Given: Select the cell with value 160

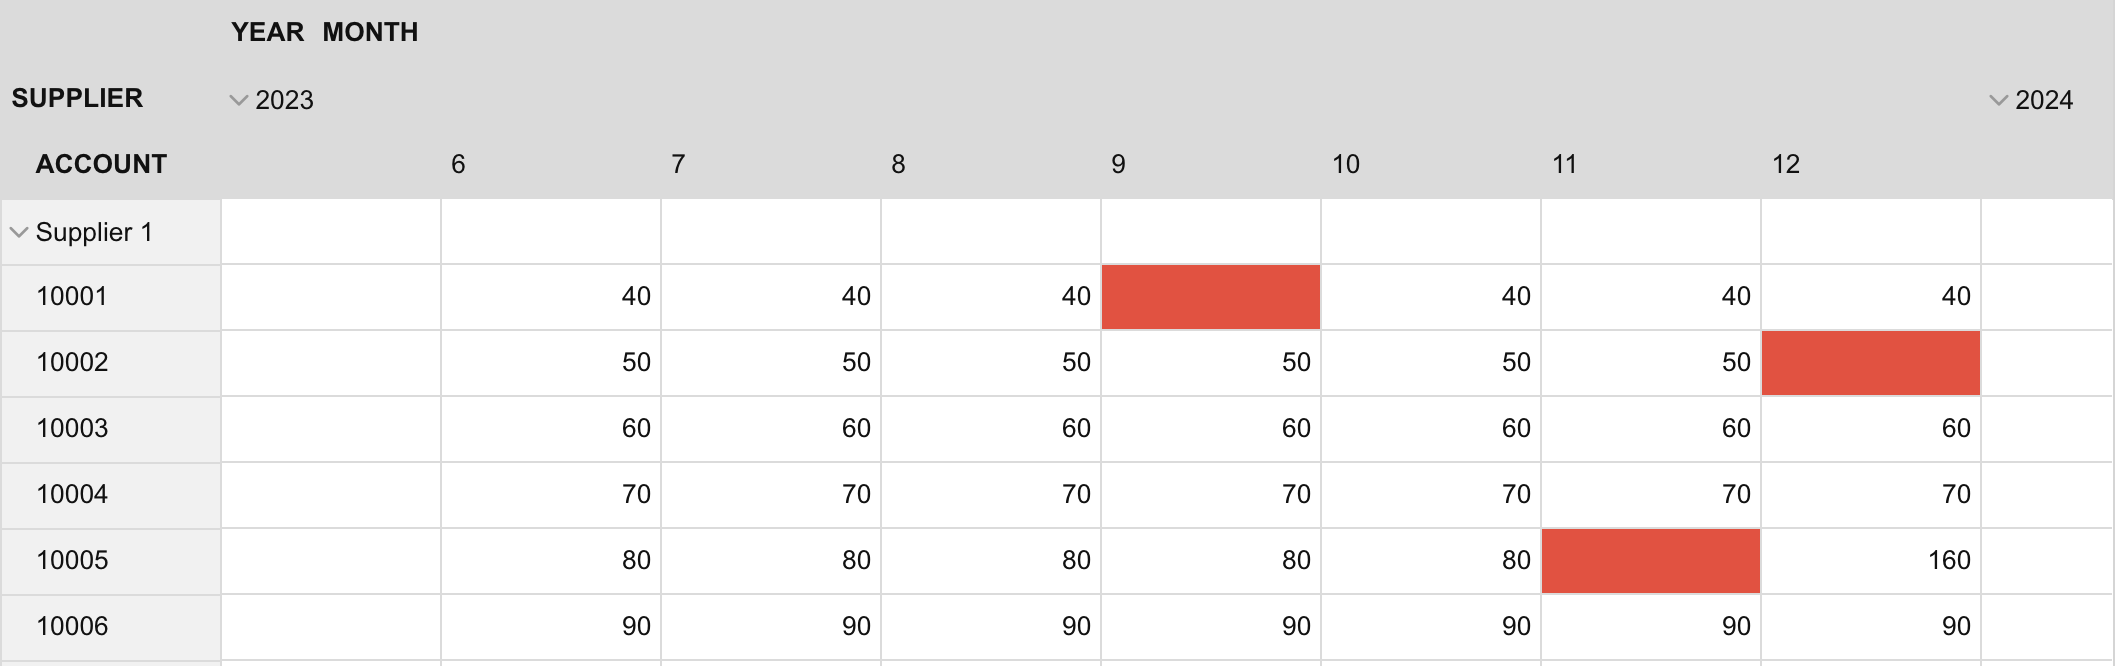Looking at the screenshot, I should [x=1870, y=561].
